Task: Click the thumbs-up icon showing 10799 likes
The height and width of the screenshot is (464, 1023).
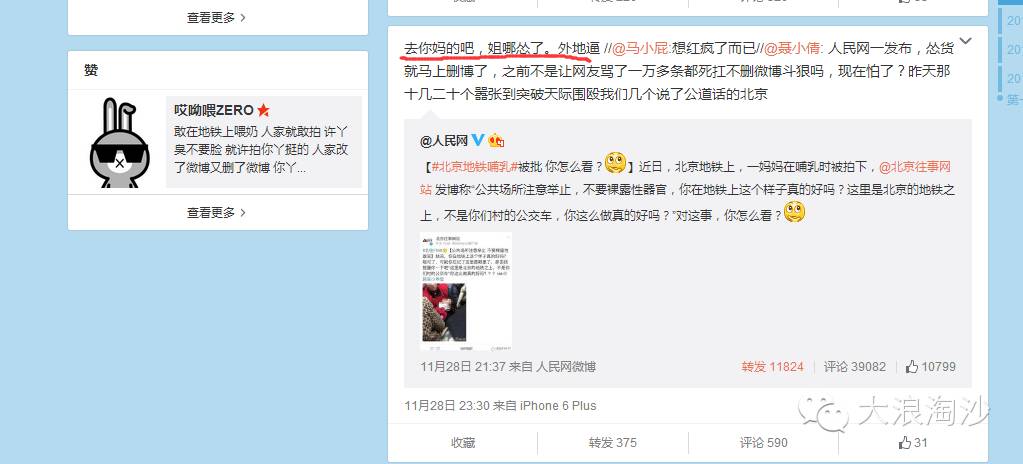Action: [912, 367]
